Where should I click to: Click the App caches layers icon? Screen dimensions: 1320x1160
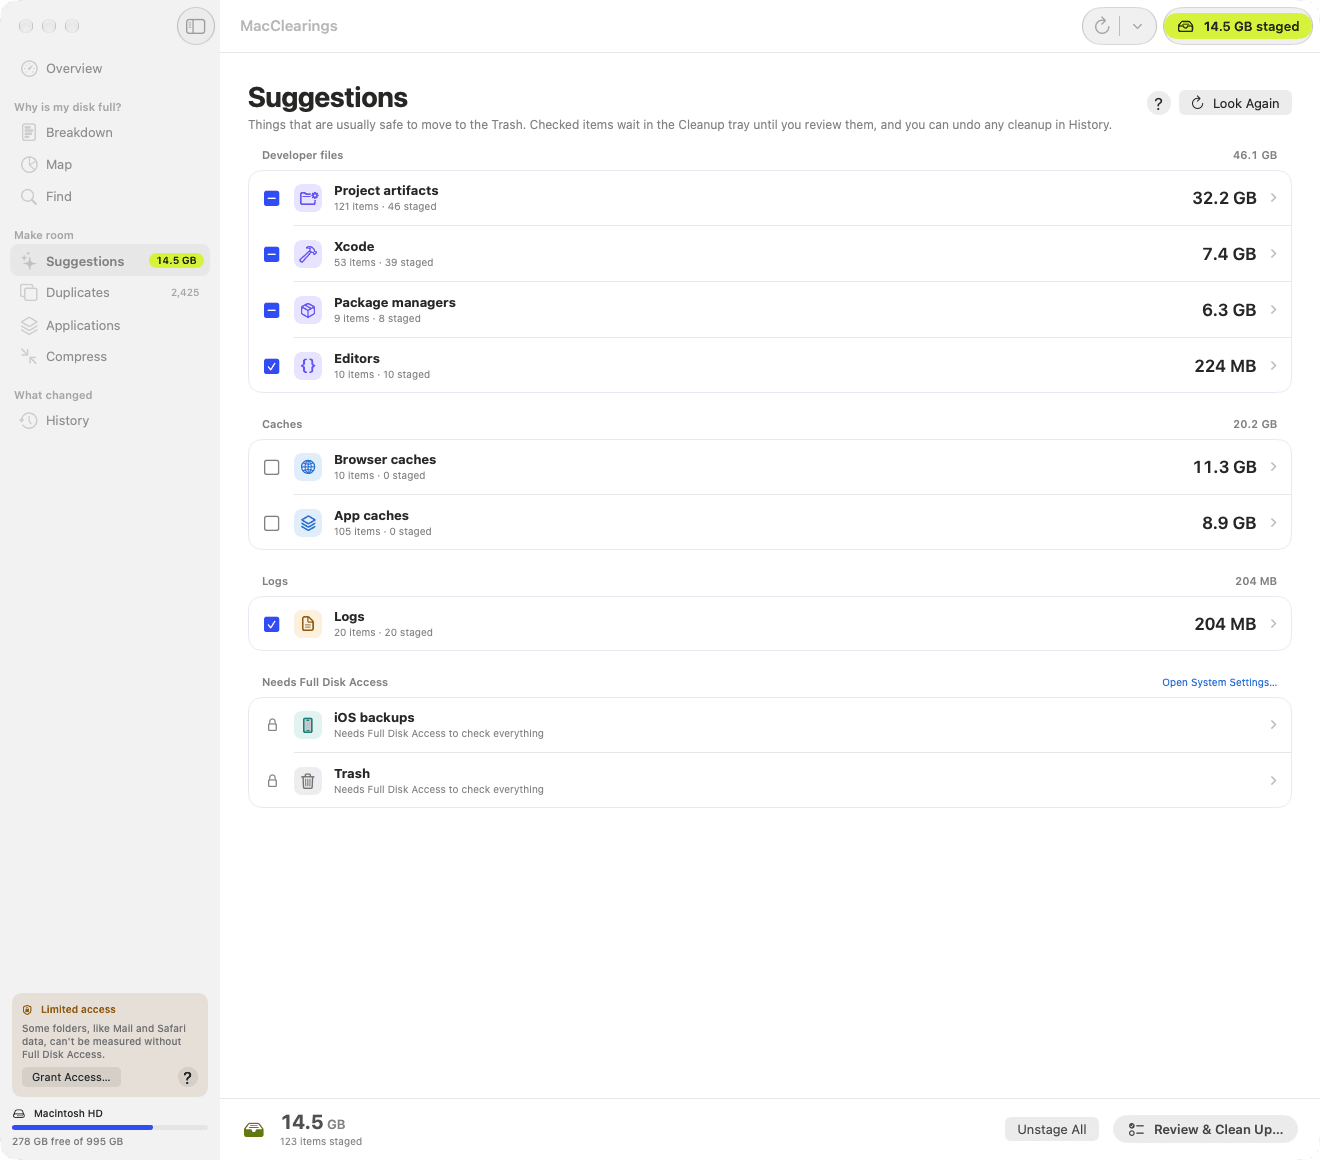(308, 523)
